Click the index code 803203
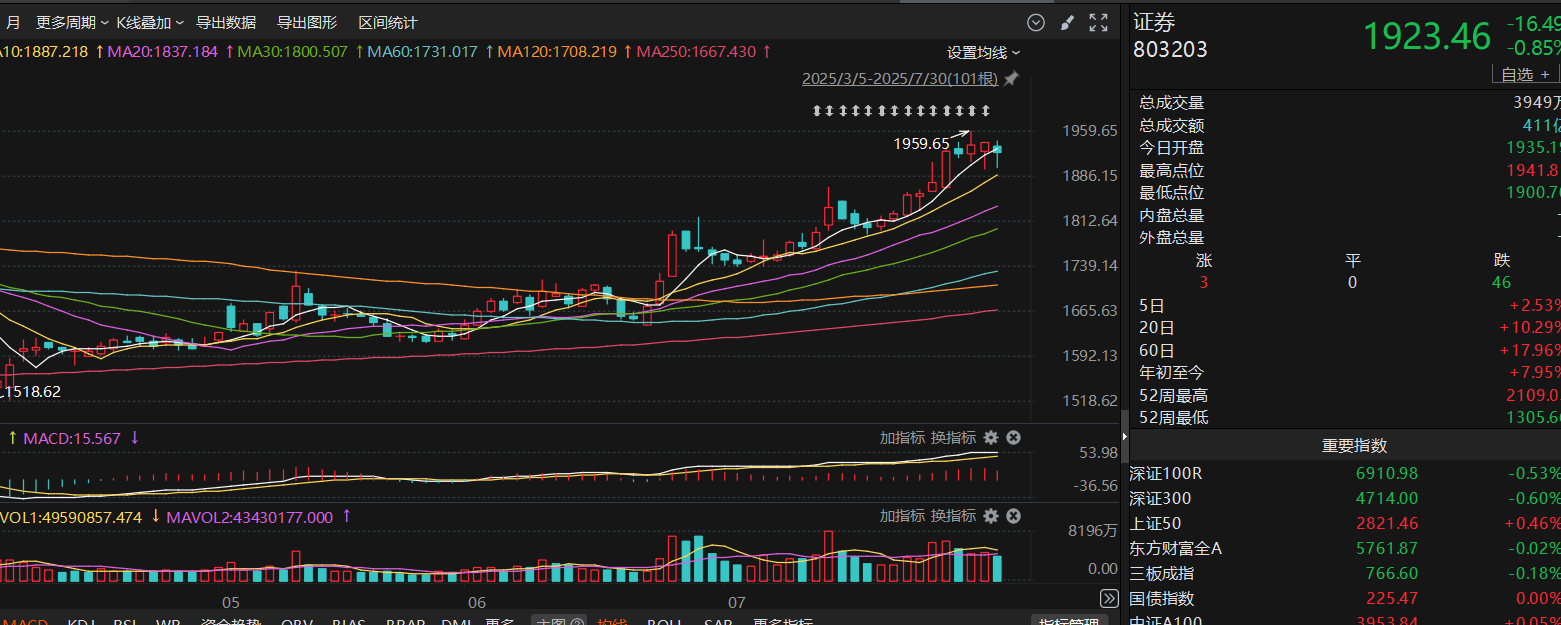Image resolution: width=1561 pixels, height=625 pixels. (x=1170, y=49)
